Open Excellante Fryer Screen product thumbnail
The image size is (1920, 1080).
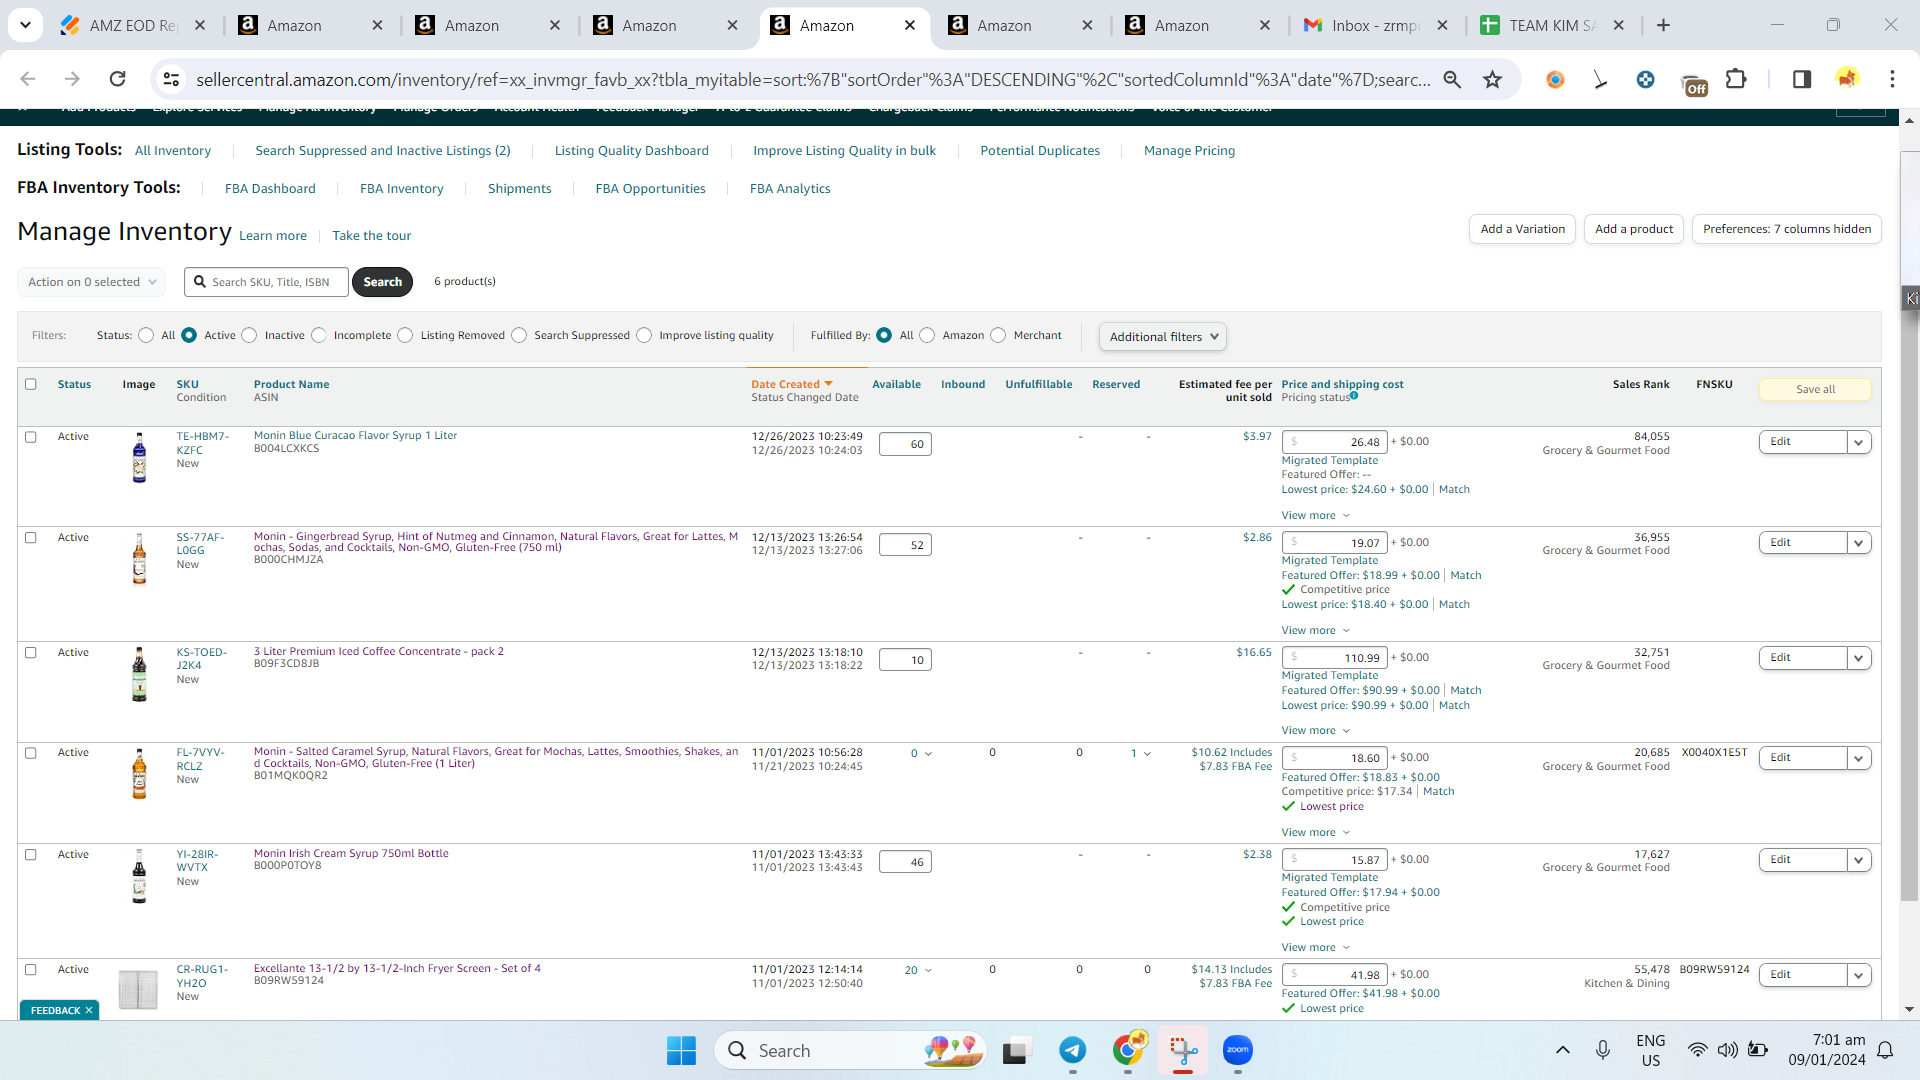[138, 989]
